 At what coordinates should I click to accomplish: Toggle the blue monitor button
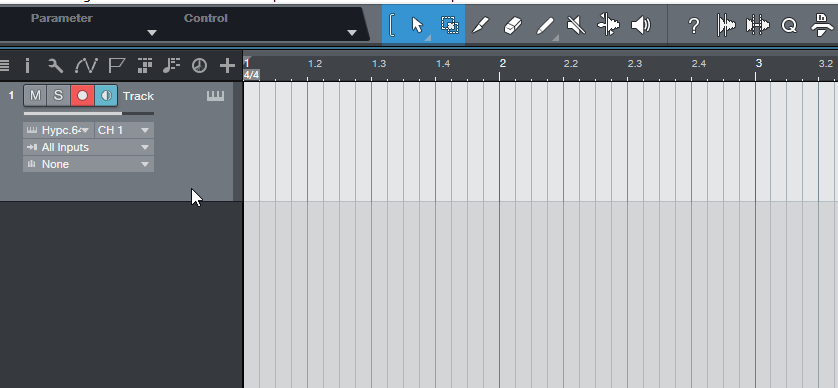tap(106, 96)
